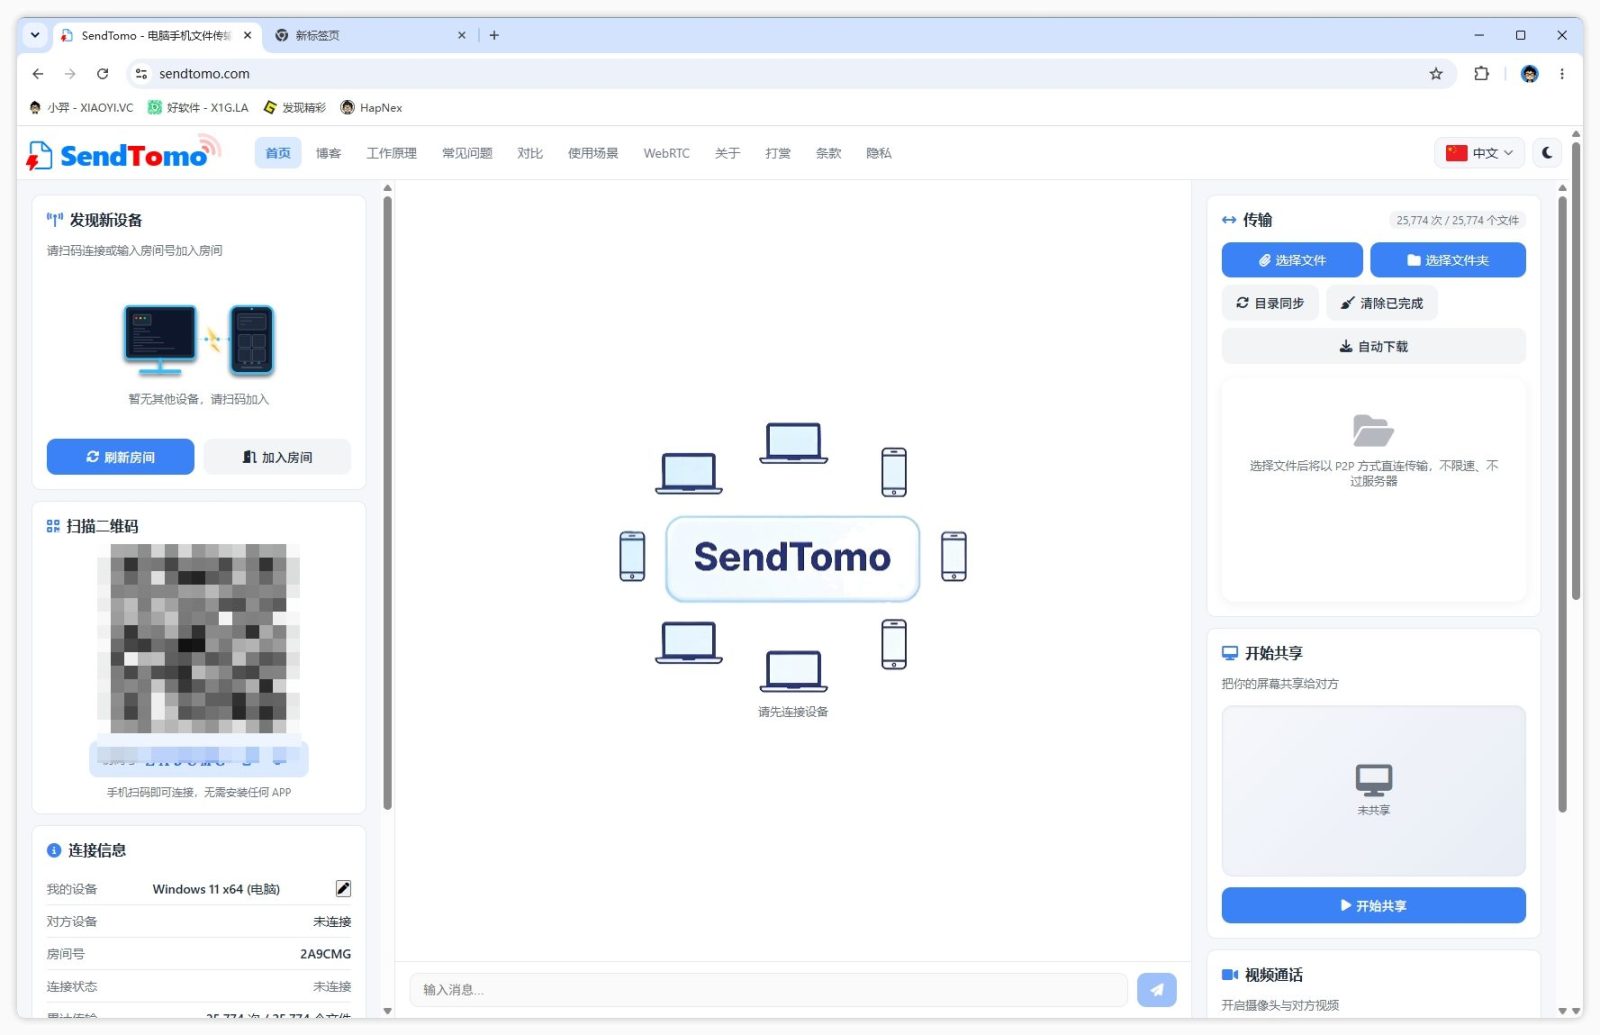This screenshot has height=1035, width=1600.
Task: Go to the 常见问题 page
Action: click(x=467, y=153)
